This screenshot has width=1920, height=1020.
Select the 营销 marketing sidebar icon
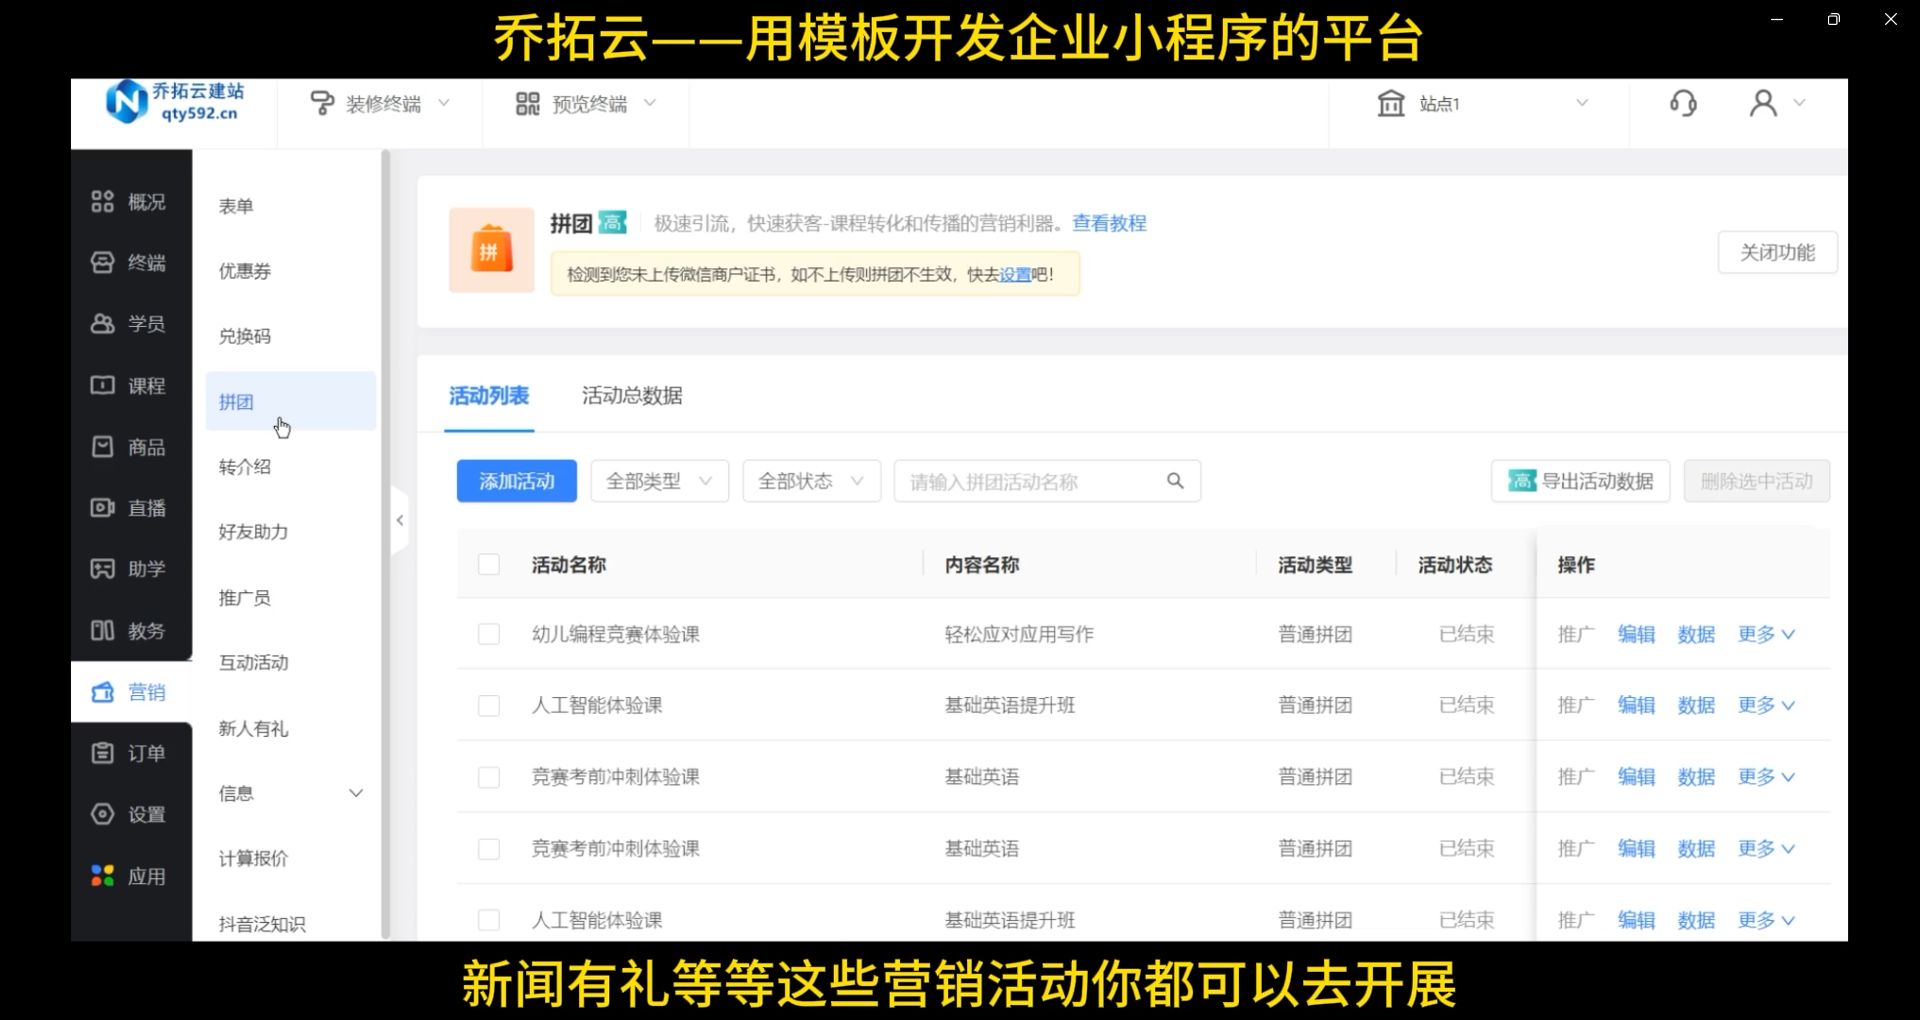pos(102,692)
